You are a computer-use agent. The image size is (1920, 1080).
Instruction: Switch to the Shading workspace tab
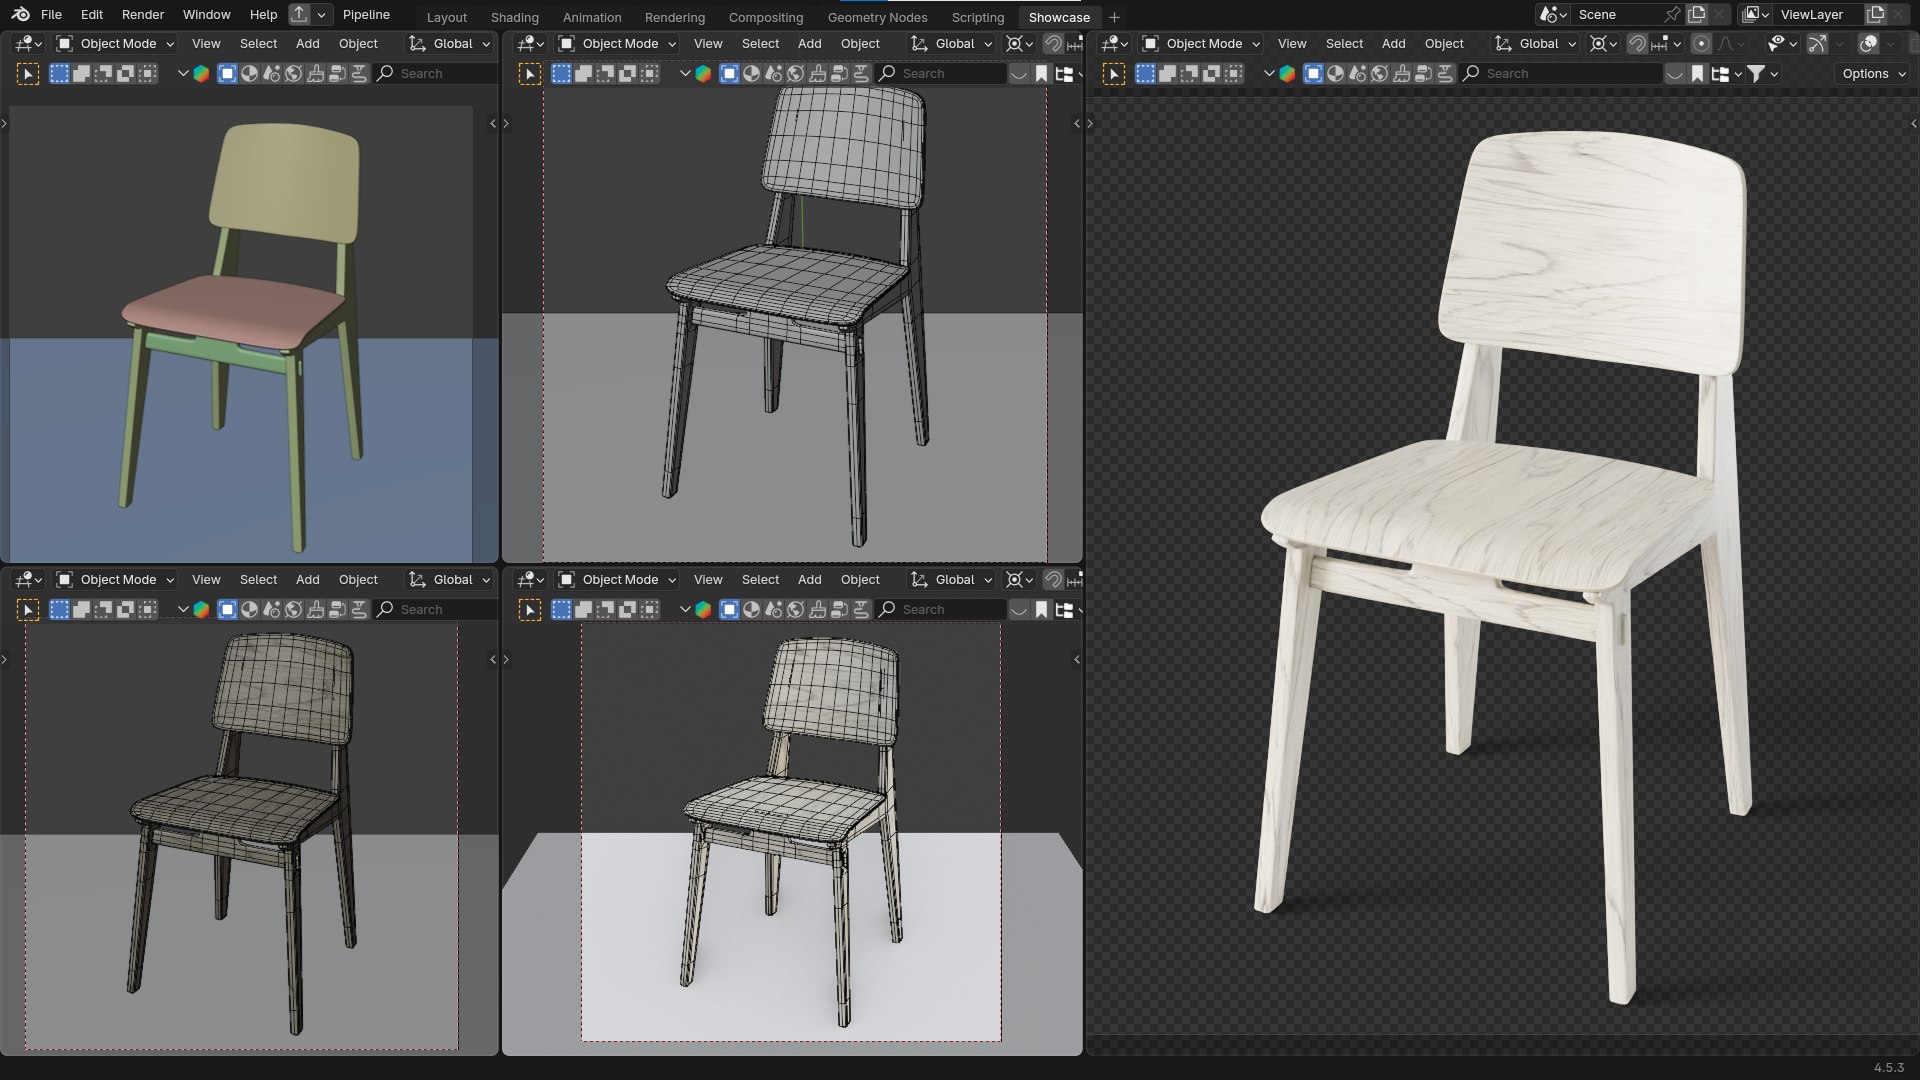click(x=514, y=17)
